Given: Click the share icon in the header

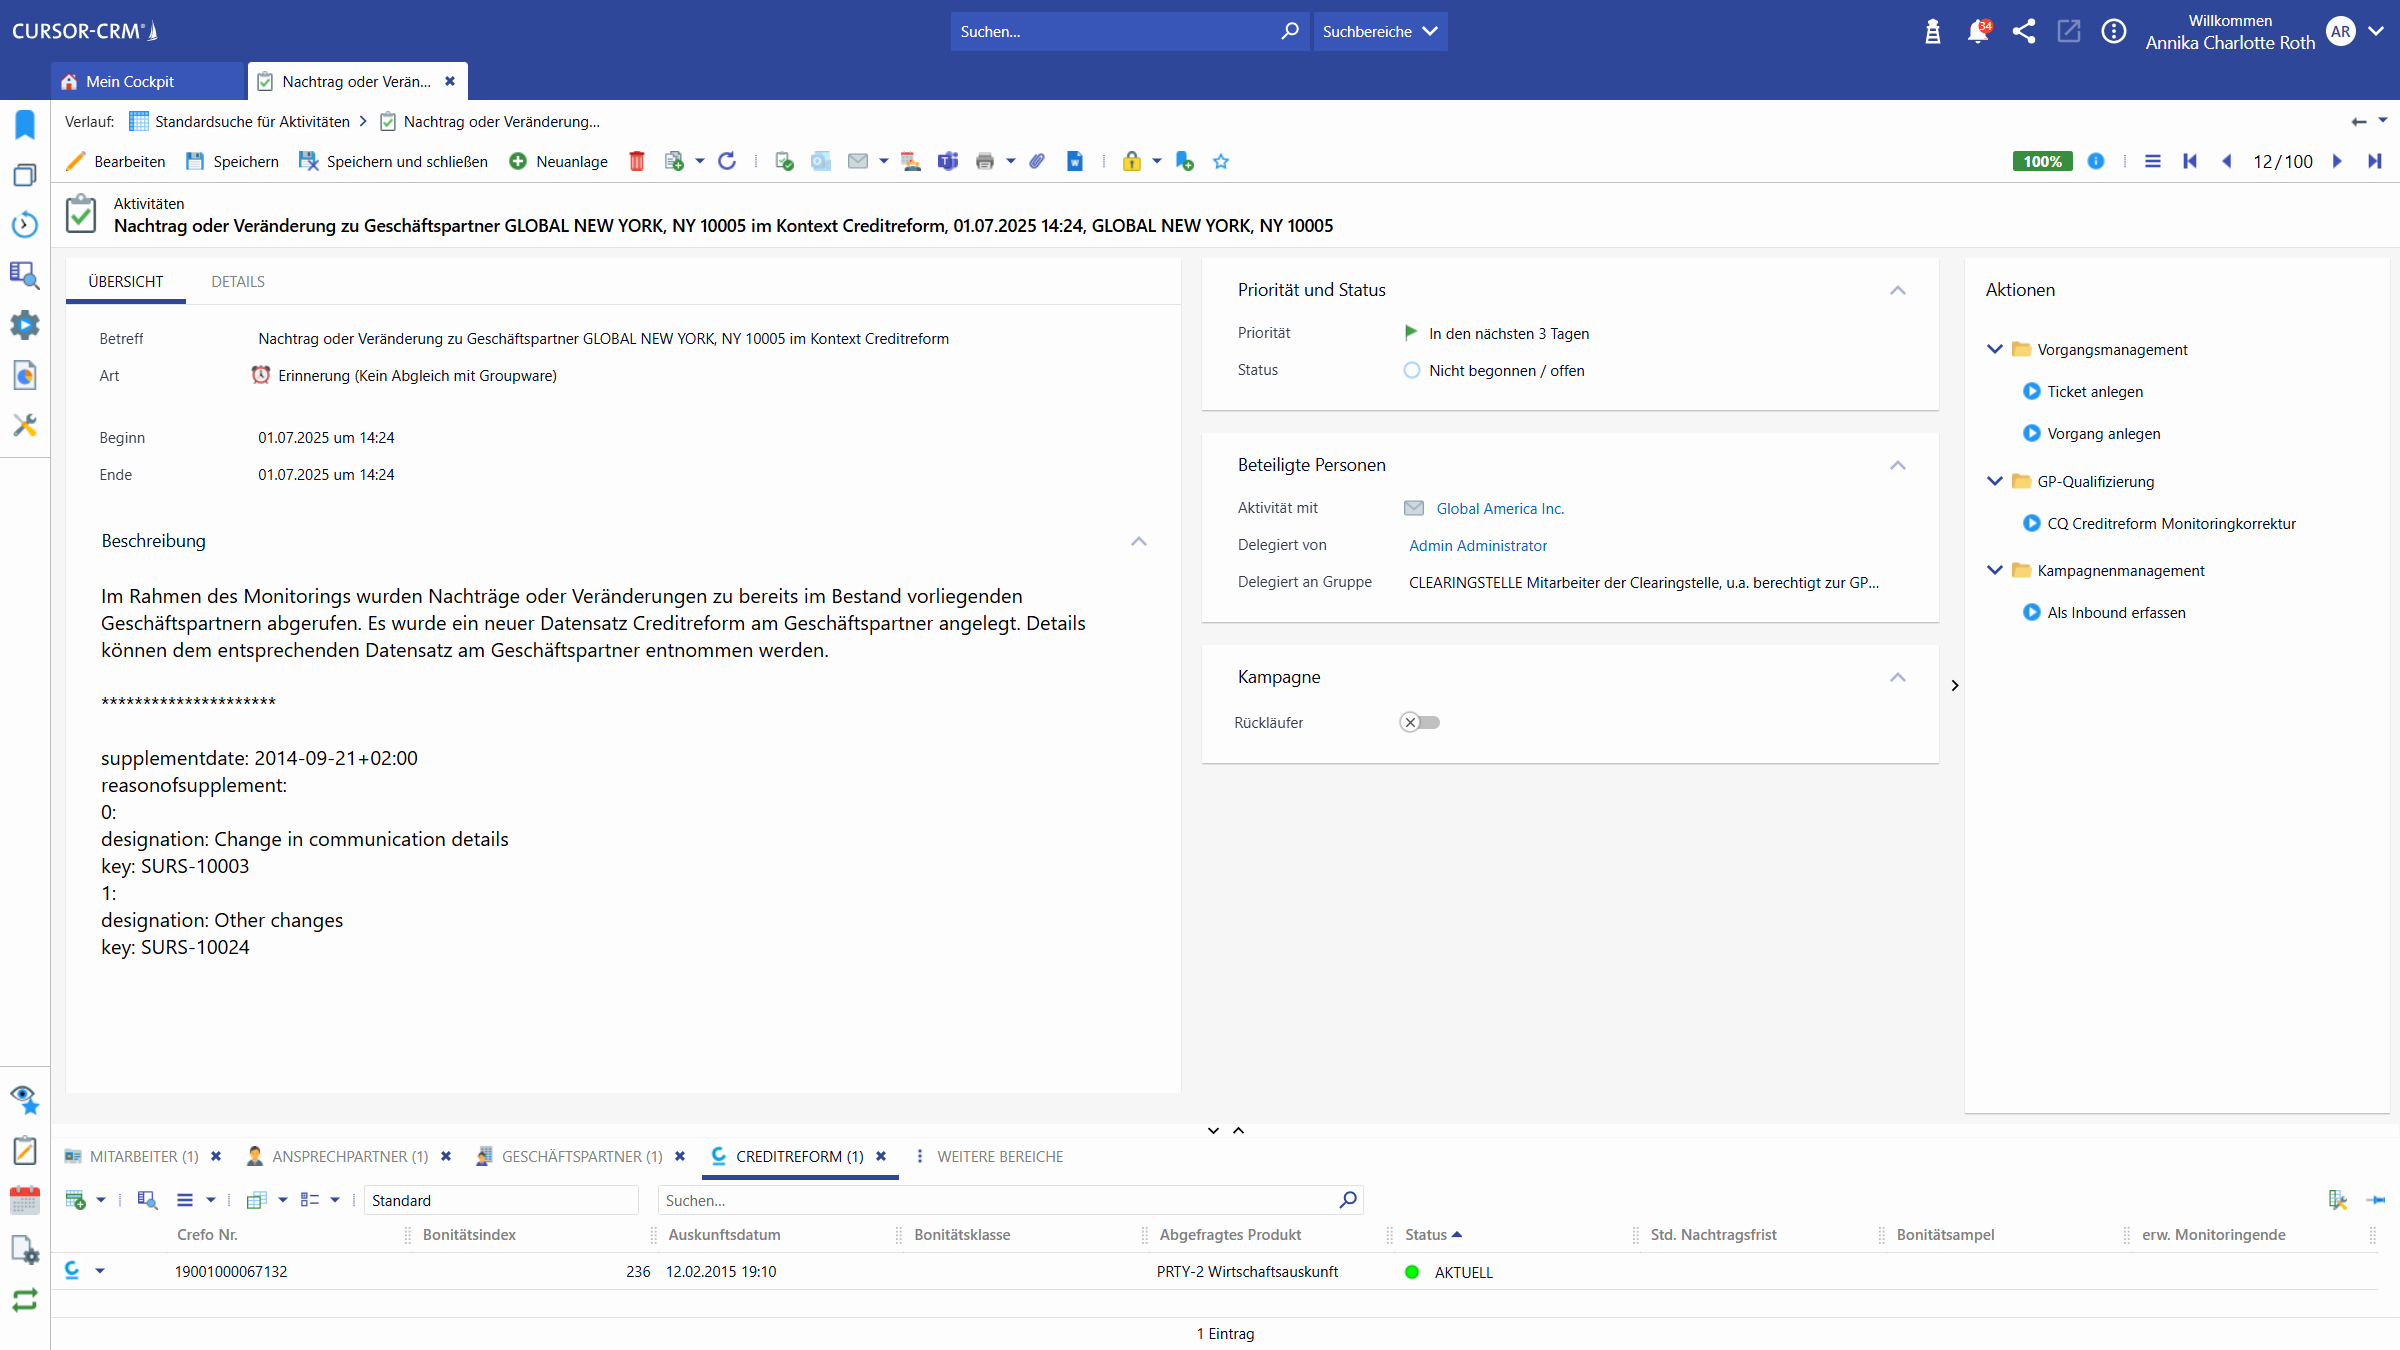Looking at the screenshot, I should 2023,31.
